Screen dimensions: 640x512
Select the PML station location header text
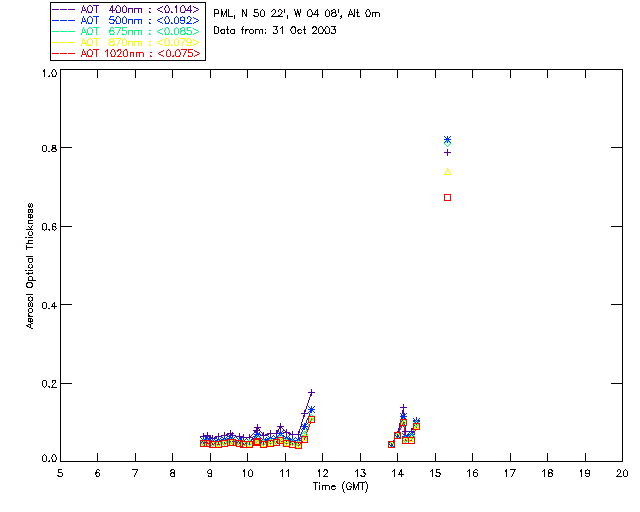coord(297,13)
